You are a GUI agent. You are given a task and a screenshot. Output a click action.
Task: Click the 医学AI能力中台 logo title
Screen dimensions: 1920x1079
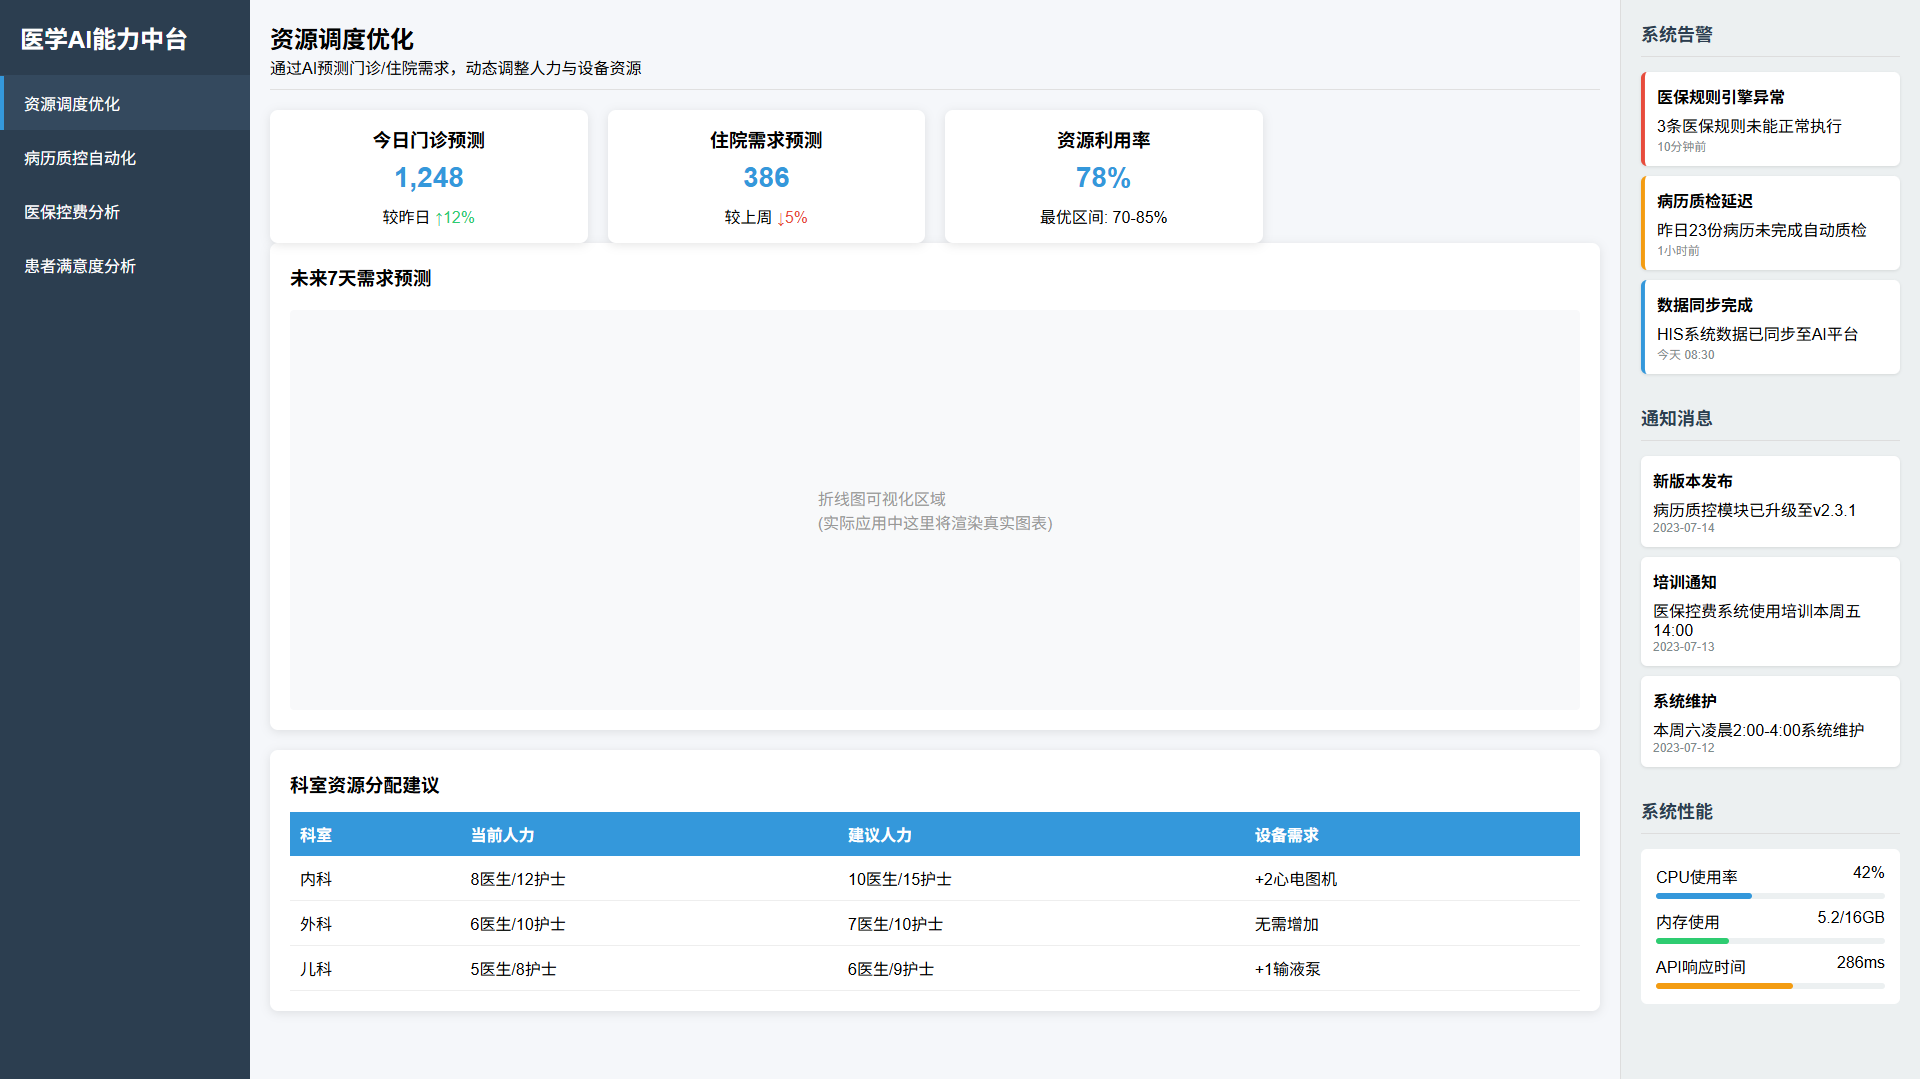click(104, 39)
